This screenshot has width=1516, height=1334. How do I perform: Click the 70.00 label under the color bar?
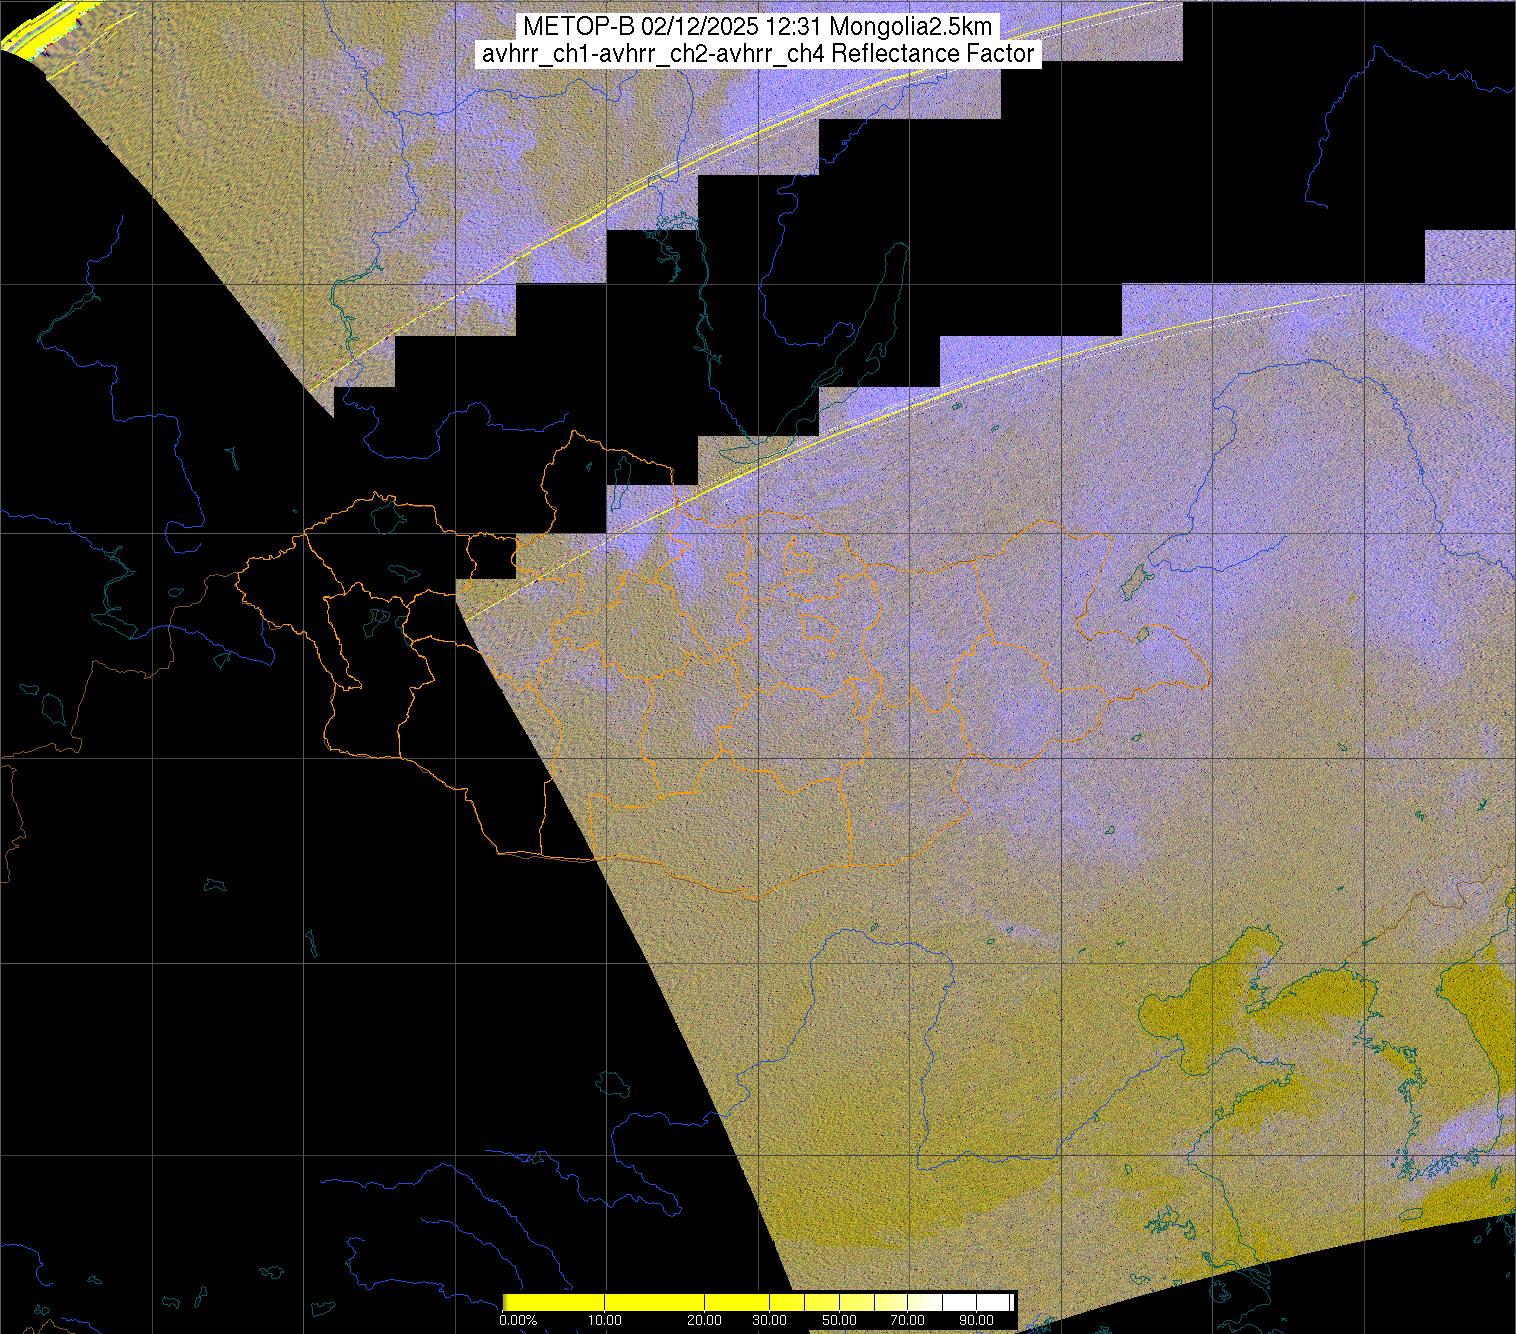tap(909, 1320)
